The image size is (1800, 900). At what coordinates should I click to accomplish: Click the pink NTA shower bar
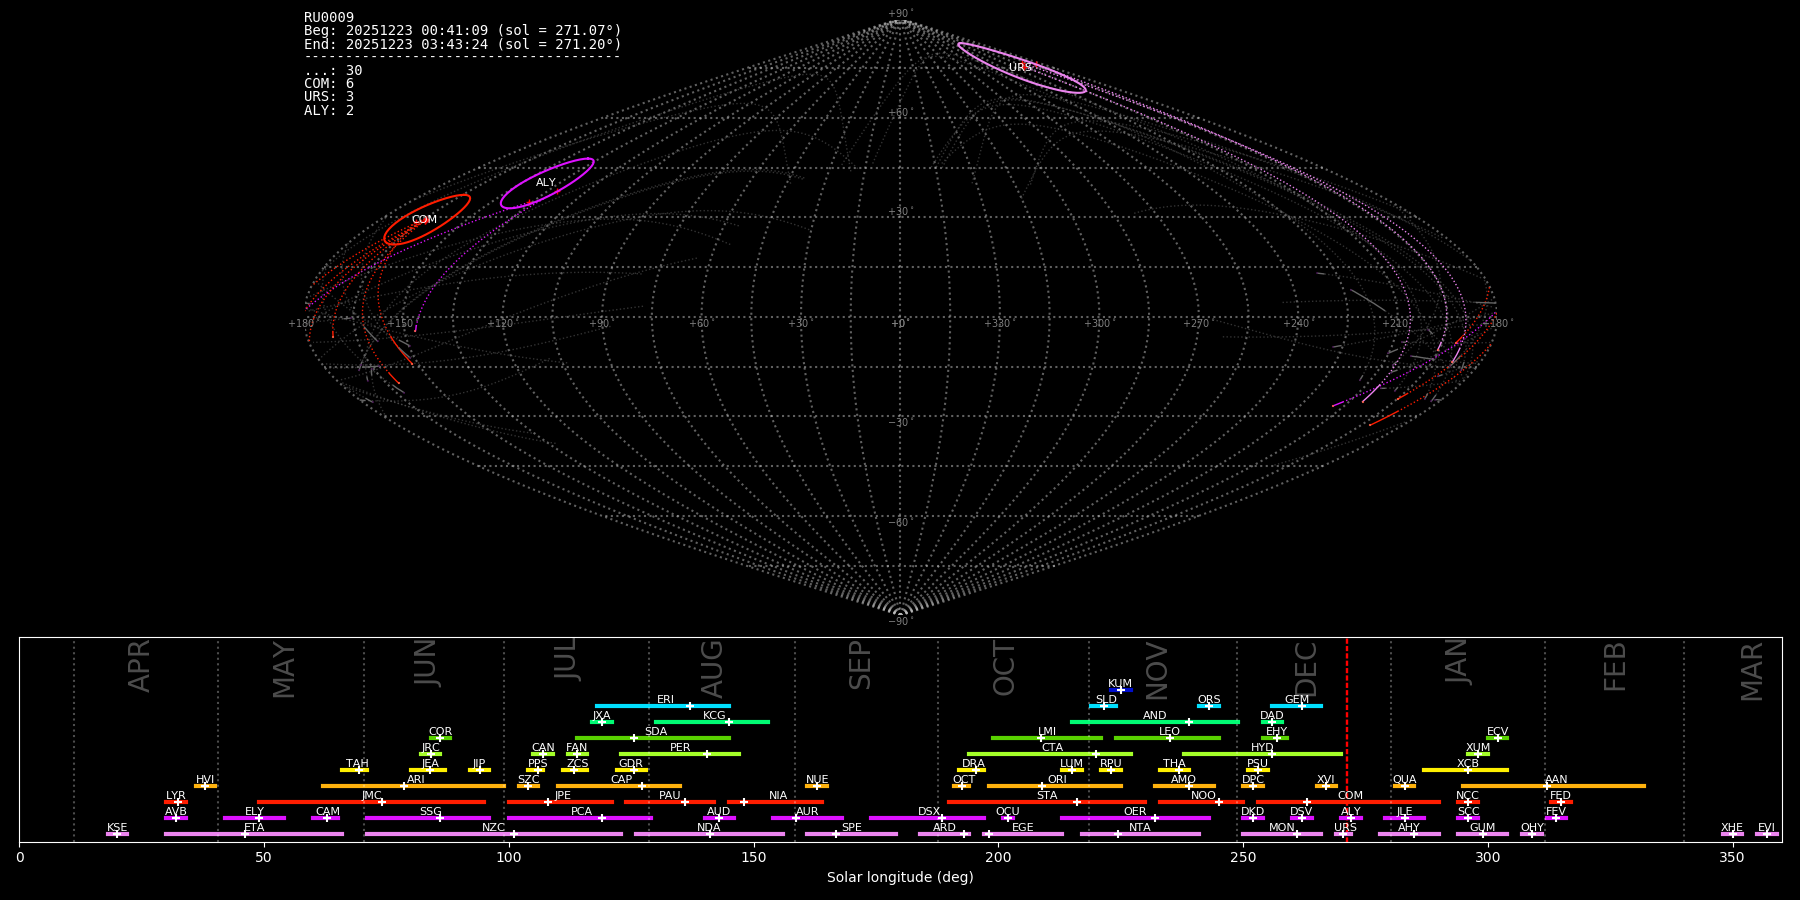click(x=1140, y=834)
